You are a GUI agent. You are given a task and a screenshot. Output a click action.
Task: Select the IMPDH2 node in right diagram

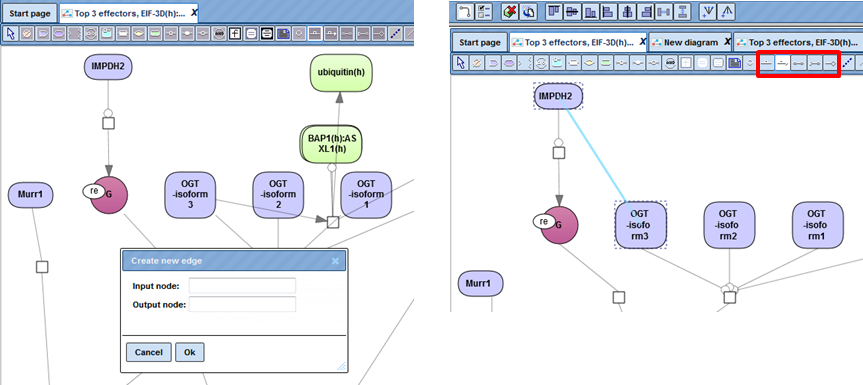pos(559,96)
